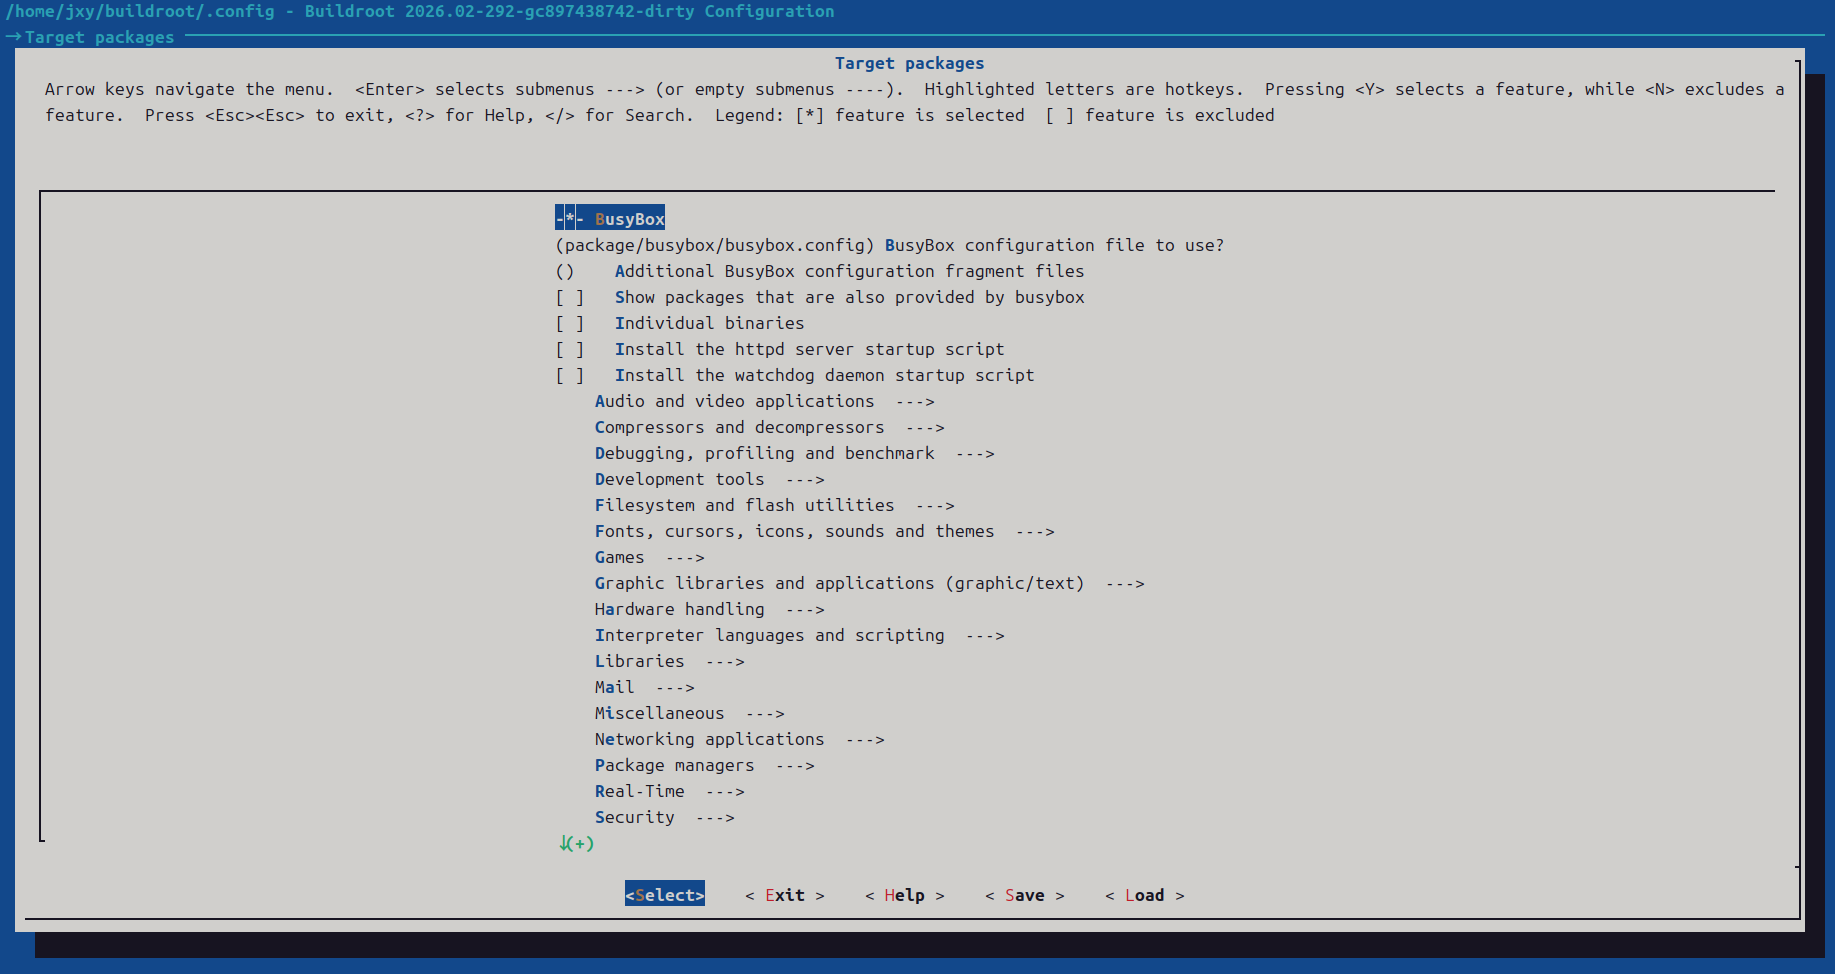This screenshot has width=1835, height=974.
Task: Click the Exit button
Action: (785, 895)
